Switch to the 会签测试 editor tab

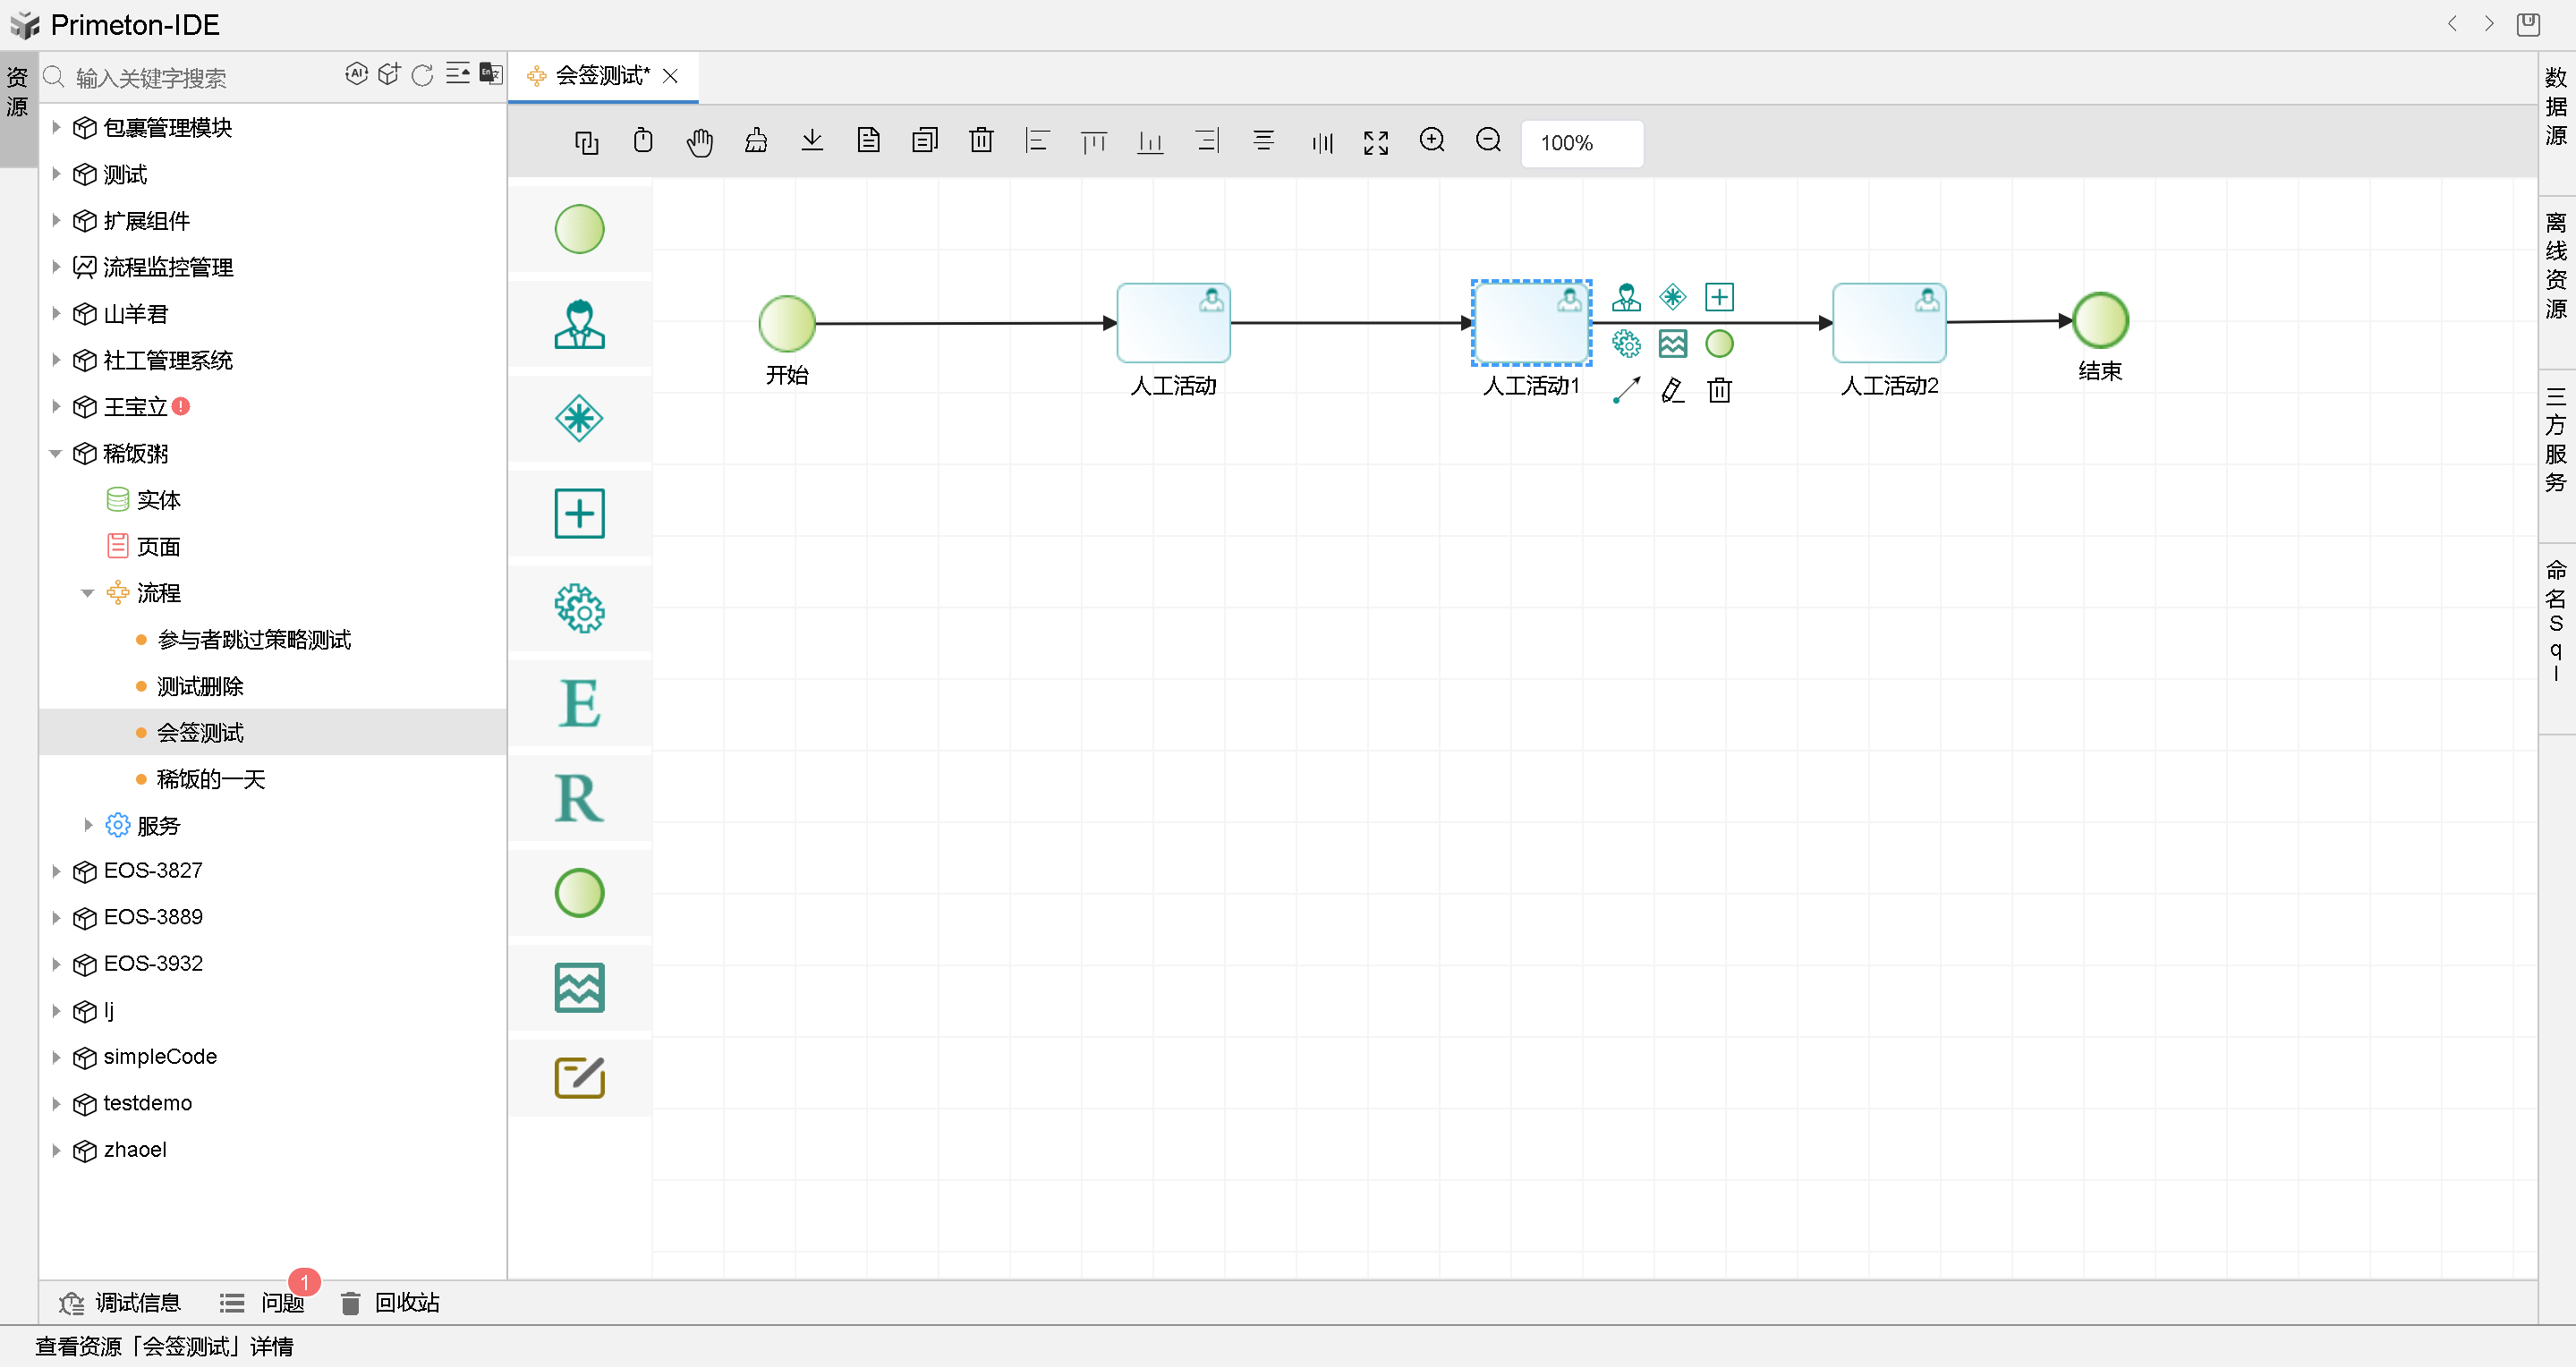tap(602, 76)
